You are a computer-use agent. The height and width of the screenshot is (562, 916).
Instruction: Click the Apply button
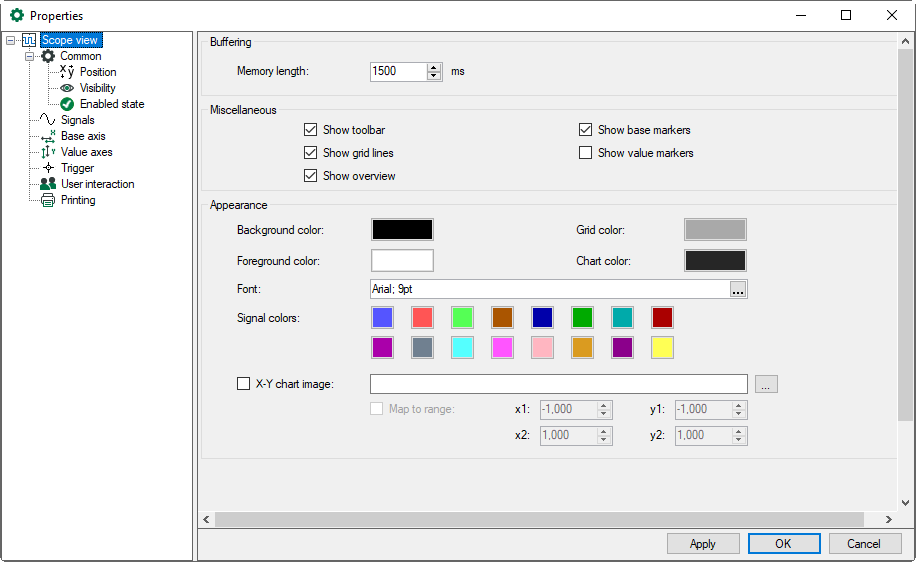[x=703, y=544]
